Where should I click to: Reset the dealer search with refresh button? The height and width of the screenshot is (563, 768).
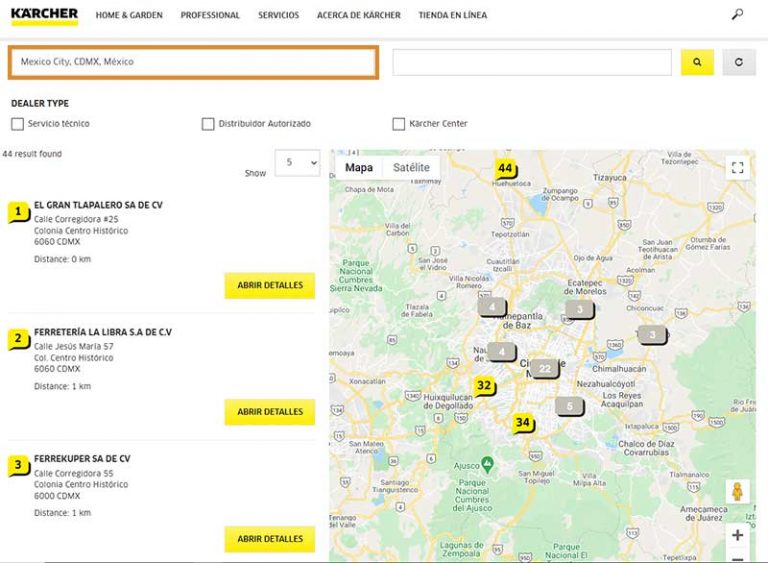click(x=739, y=62)
